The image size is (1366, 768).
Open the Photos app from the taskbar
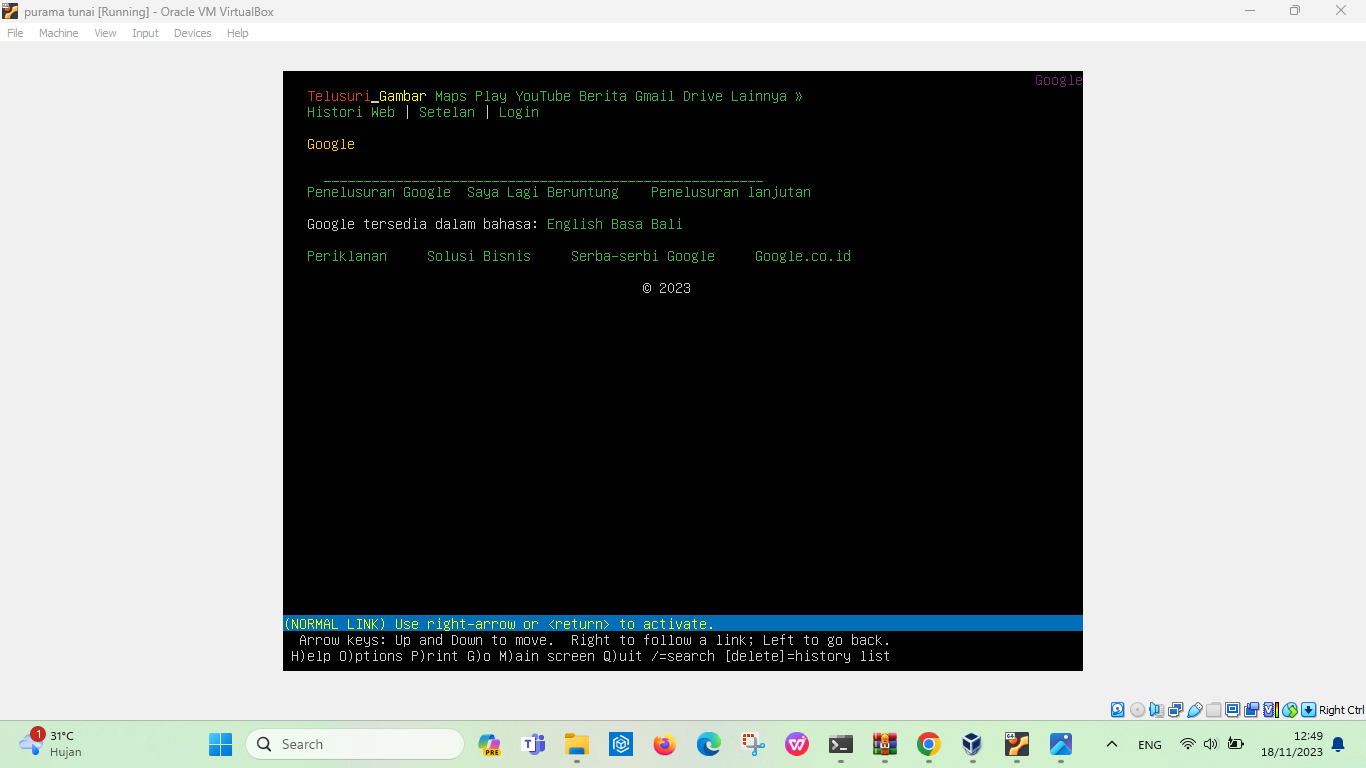pyautogui.click(x=1061, y=744)
